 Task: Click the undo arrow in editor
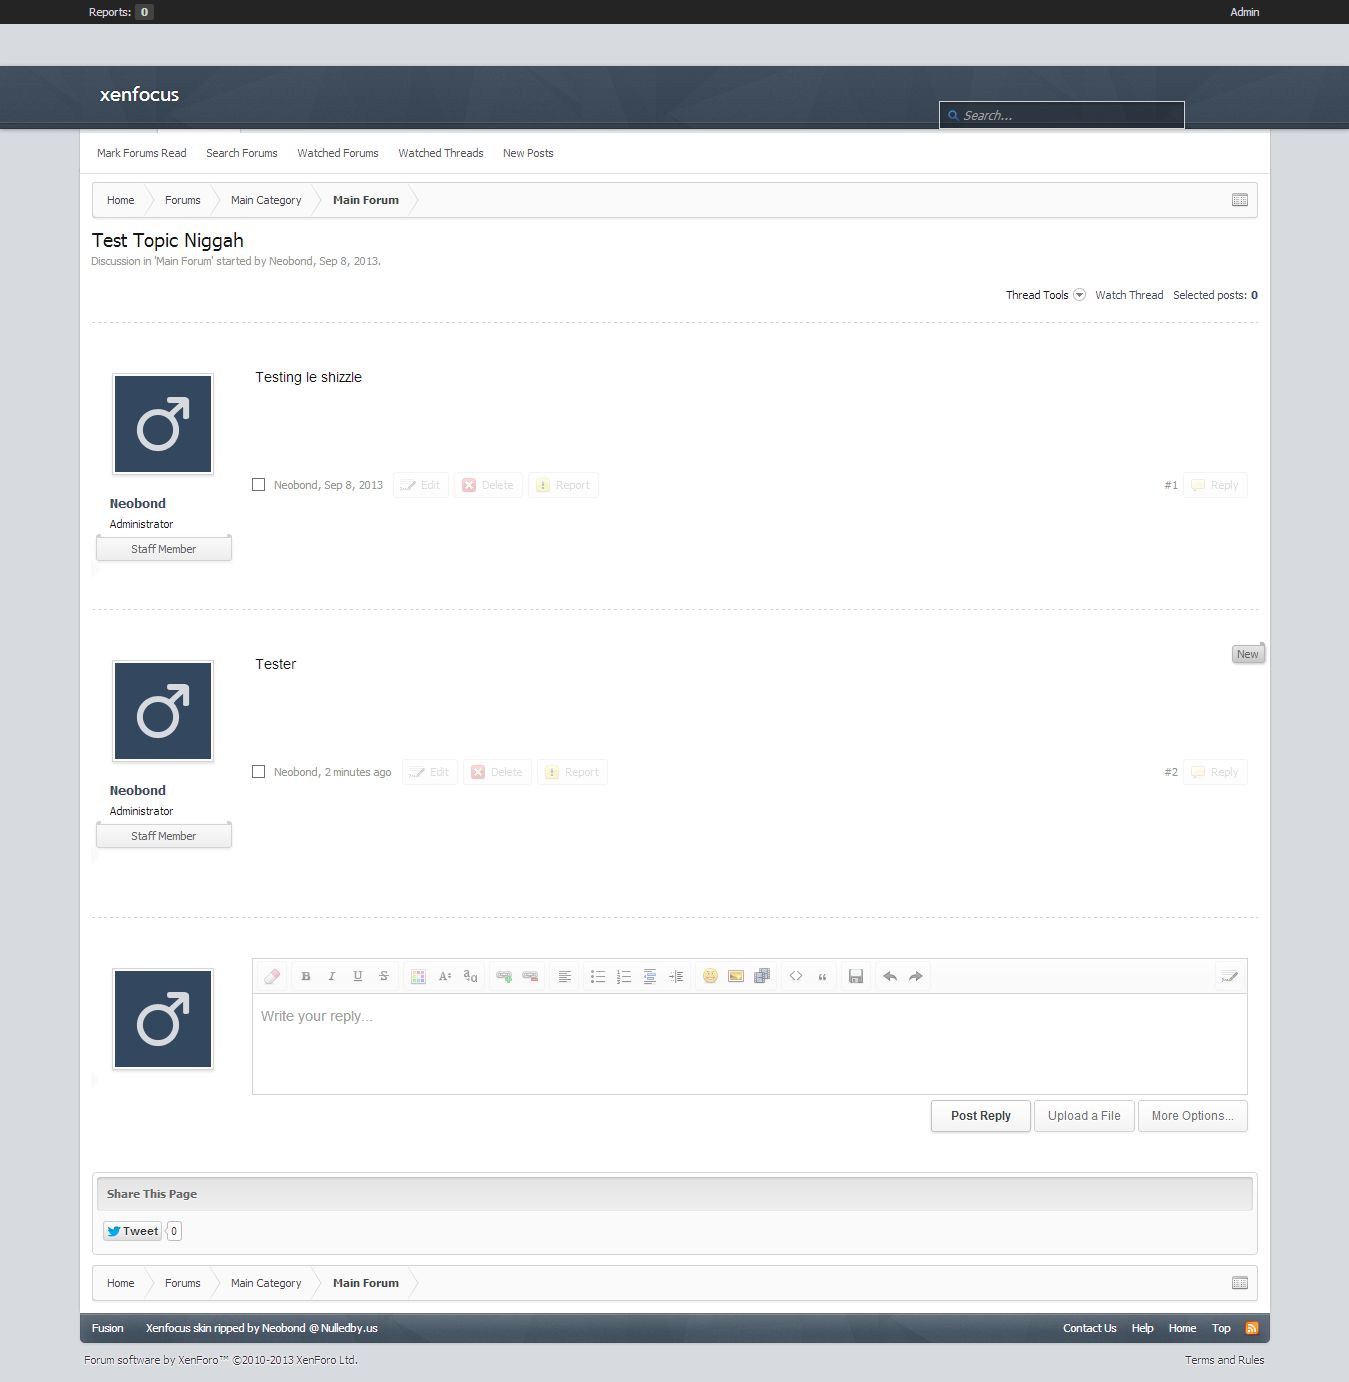(x=890, y=976)
